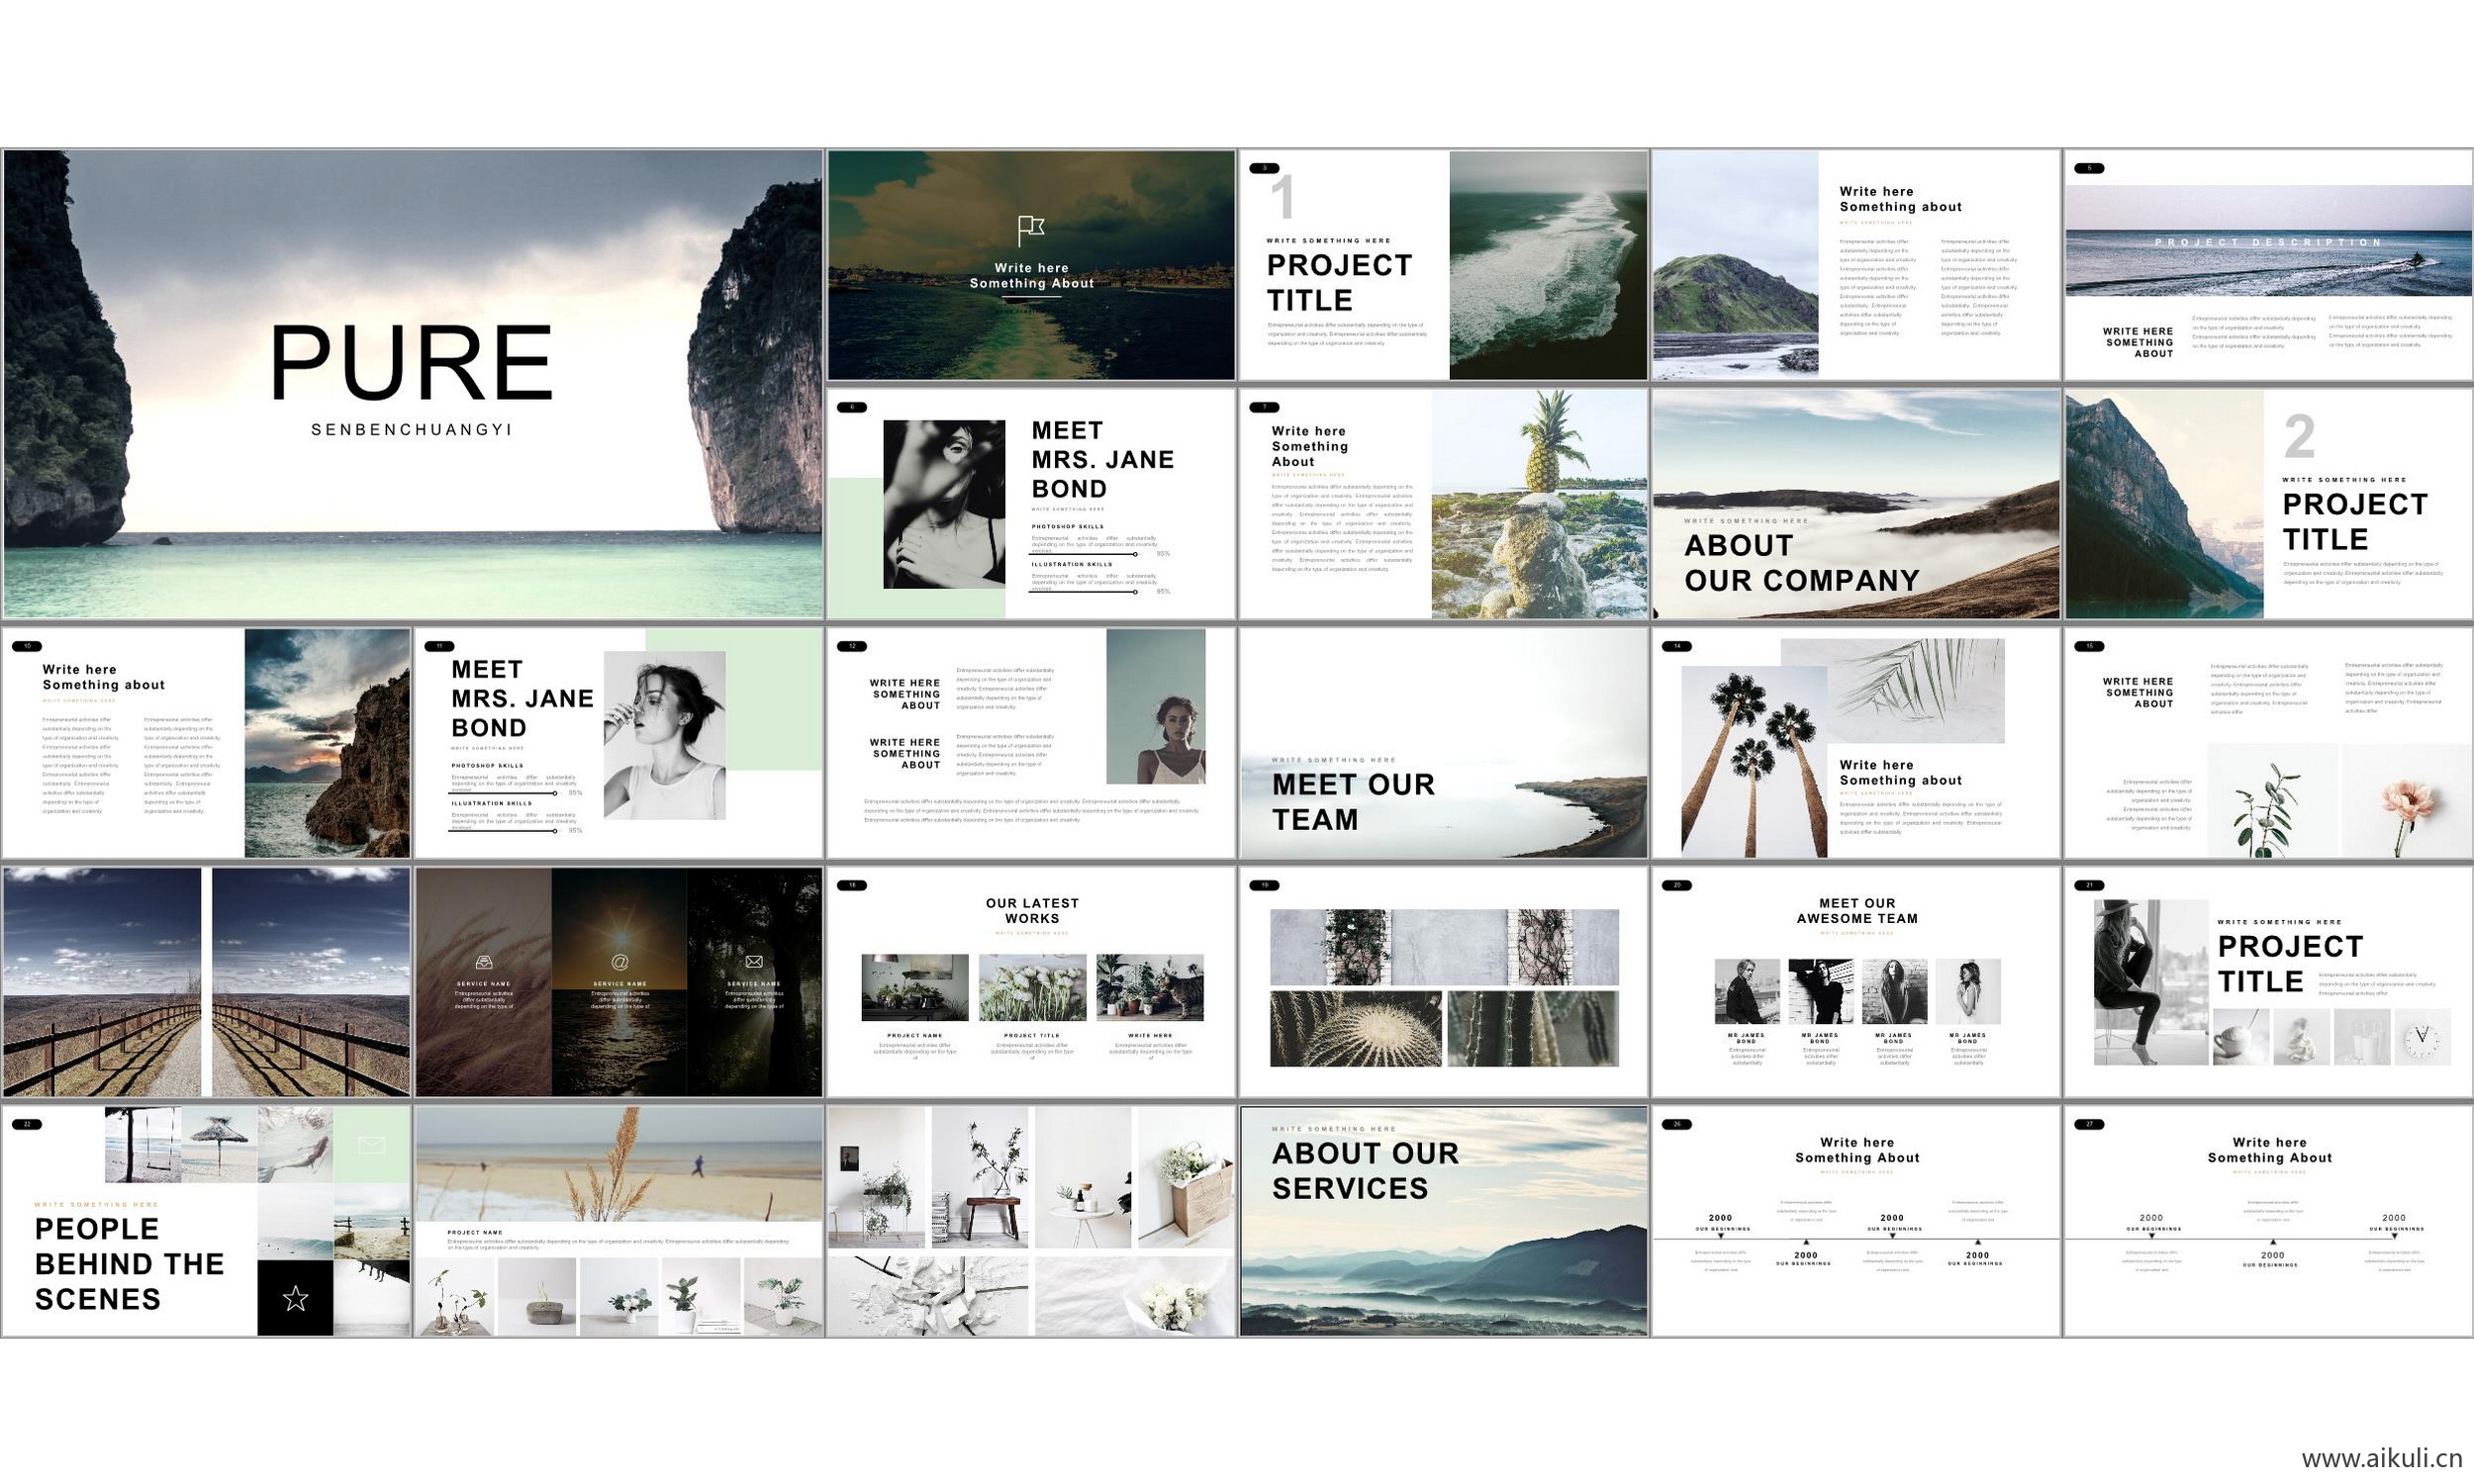Click the envelope icon on dark forest panel
This screenshot has height=1484, width=2474.
754,962
